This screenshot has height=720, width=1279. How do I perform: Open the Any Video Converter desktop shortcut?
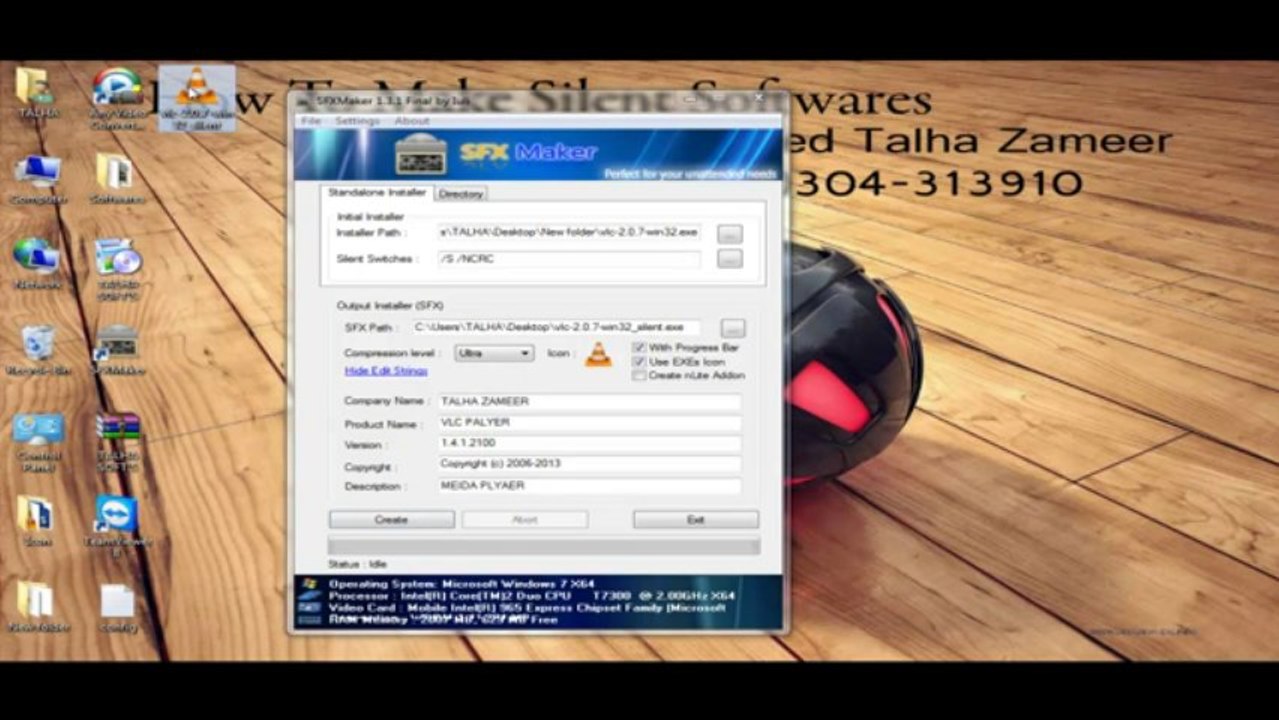116,97
